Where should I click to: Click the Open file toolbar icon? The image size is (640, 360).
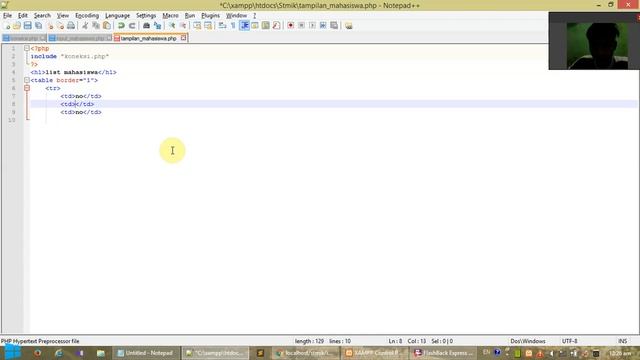pyautogui.click(x=17, y=26)
